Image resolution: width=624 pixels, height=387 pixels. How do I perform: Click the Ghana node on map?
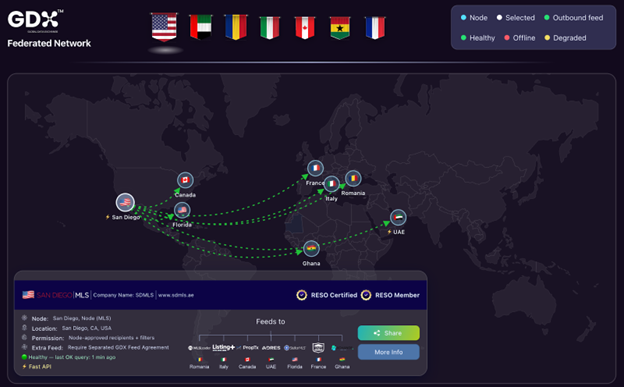point(311,249)
